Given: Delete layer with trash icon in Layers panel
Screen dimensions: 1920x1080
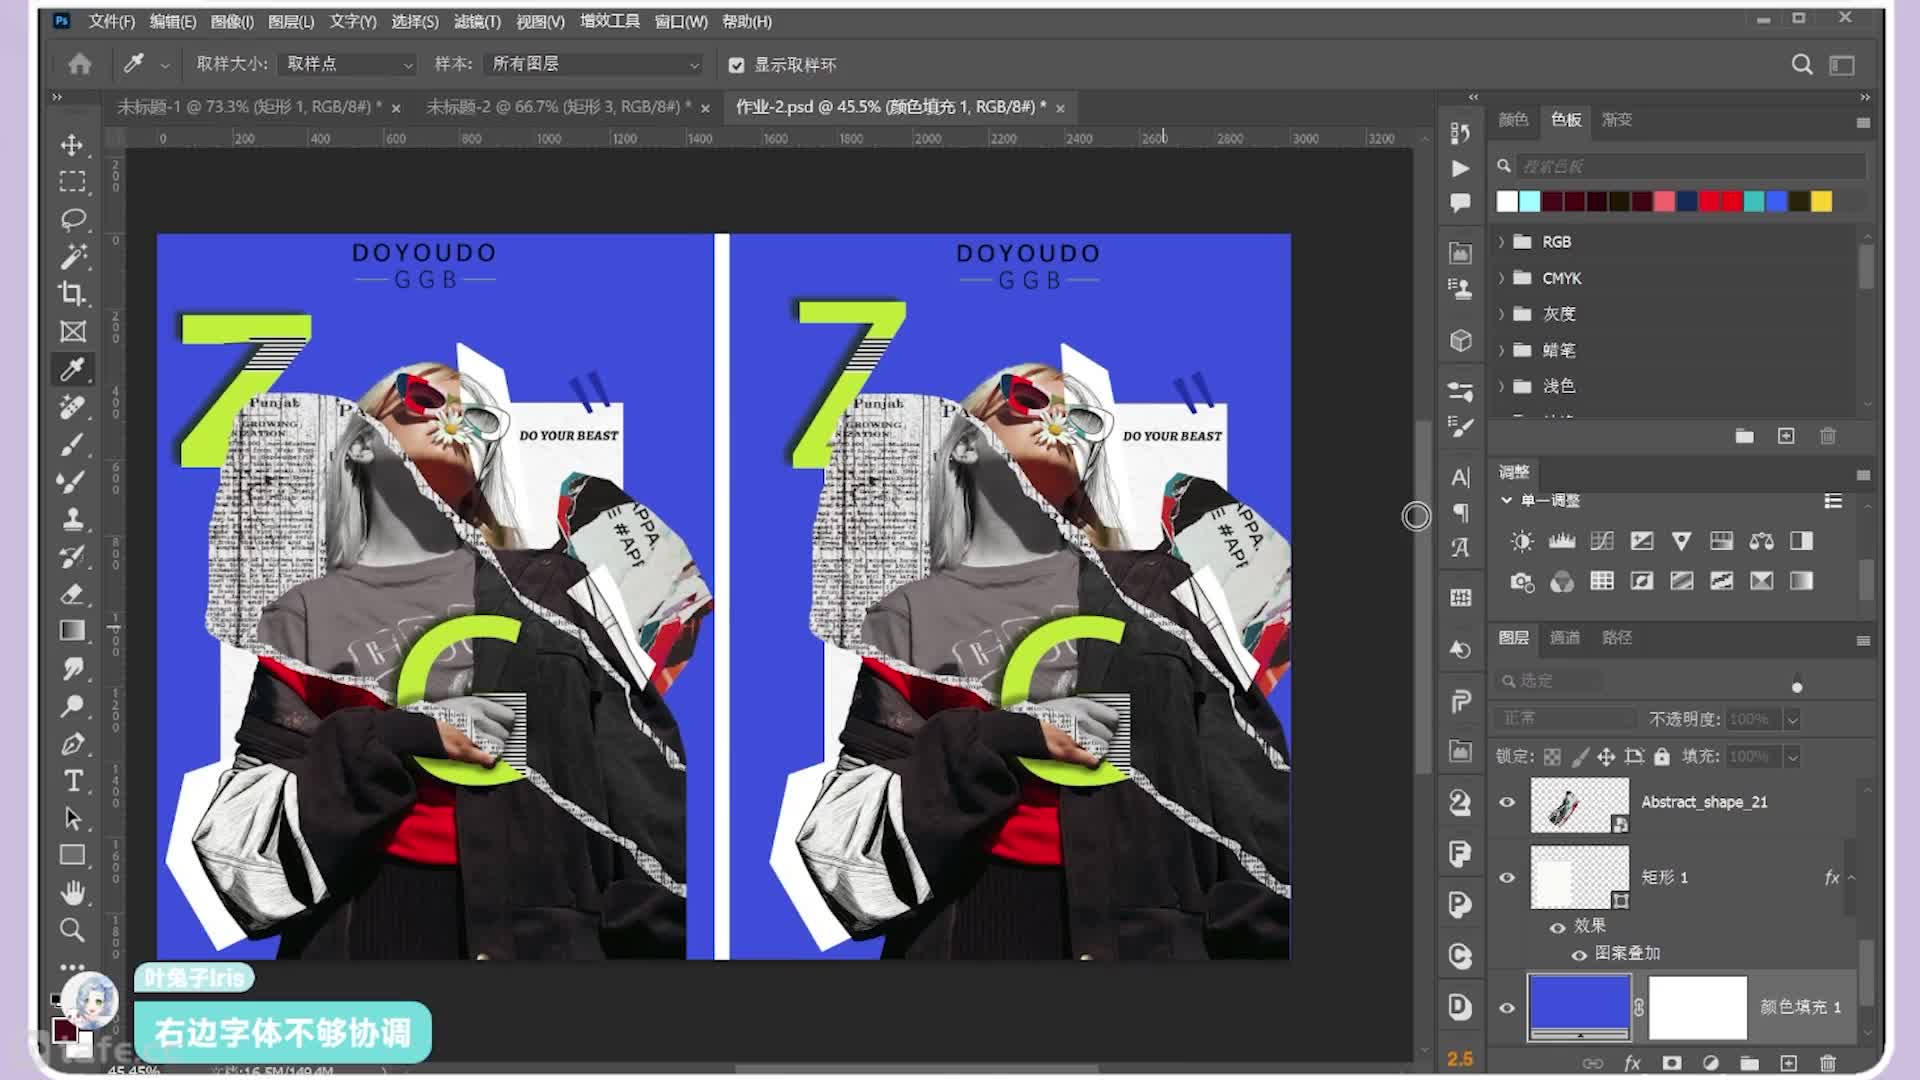Looking at the screenshot, I should (x=1828, y=1063).
